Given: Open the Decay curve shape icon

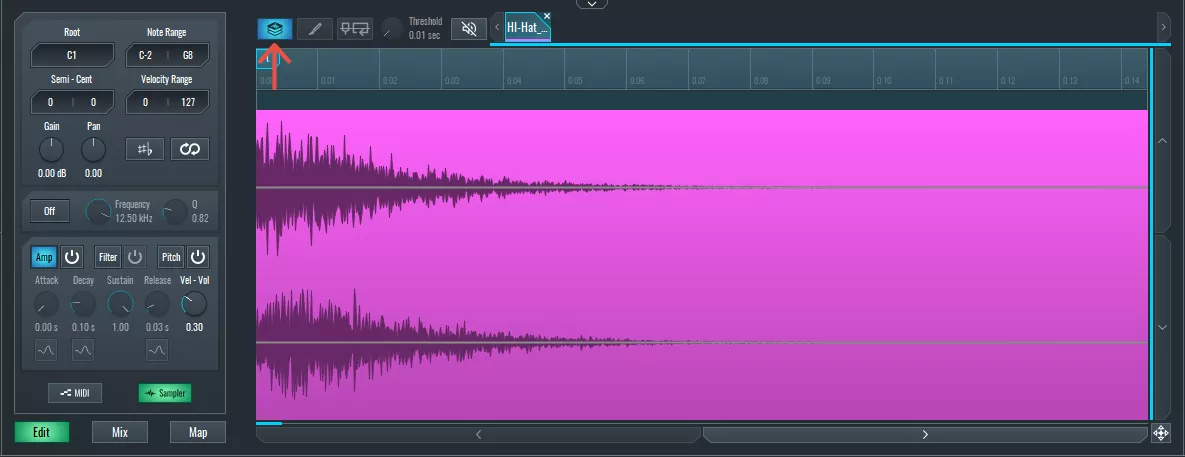Looking at the screenshot, I should coord(83,350).
